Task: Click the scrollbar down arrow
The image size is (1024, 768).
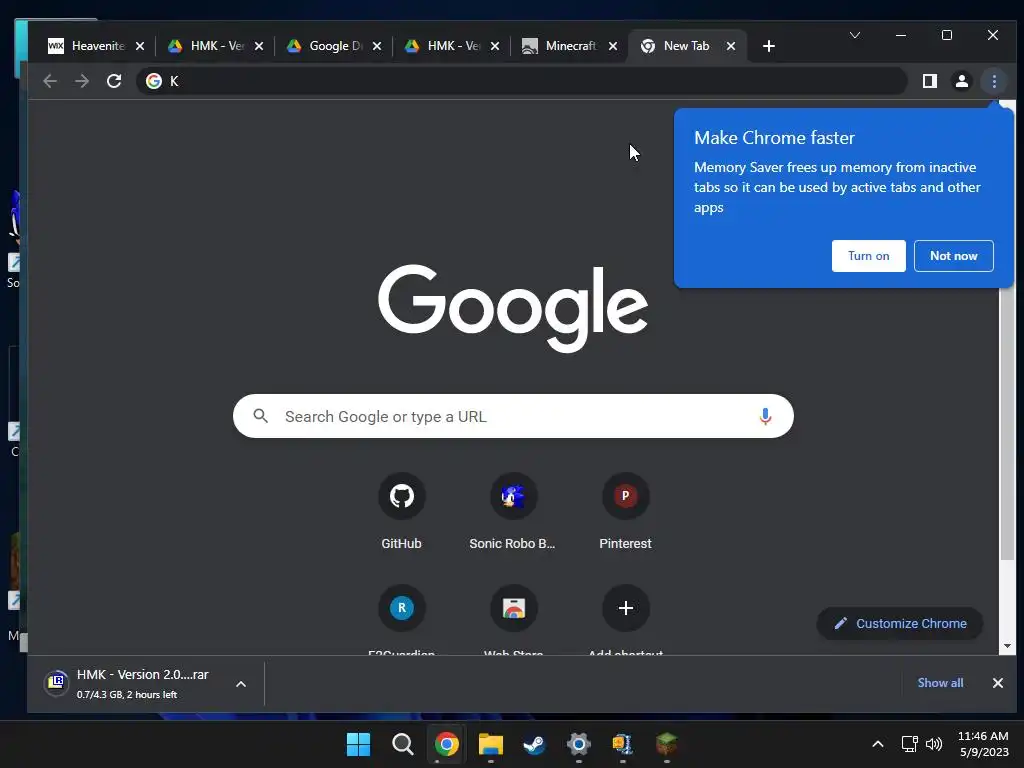Action: (1007, 646)
